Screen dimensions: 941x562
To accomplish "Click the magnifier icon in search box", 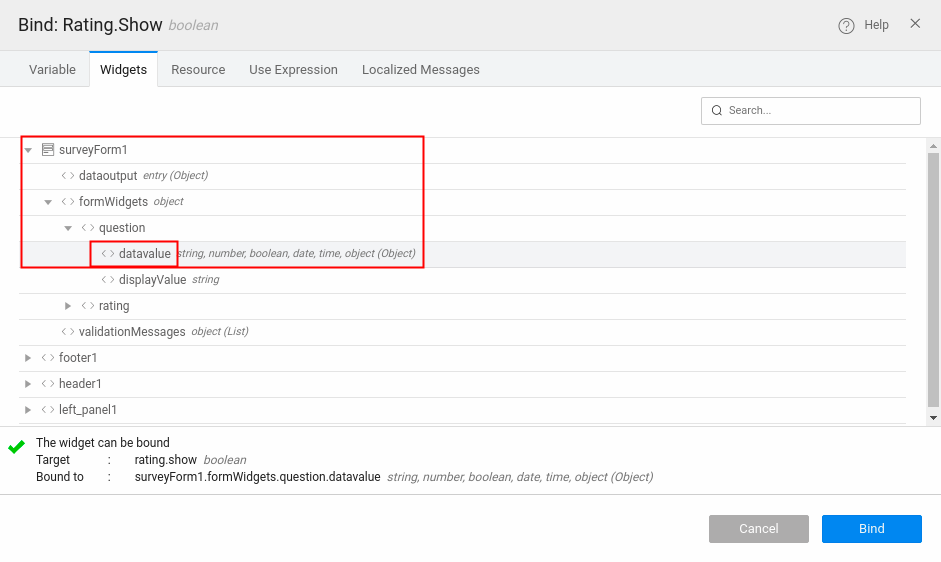I will [717, 111].
